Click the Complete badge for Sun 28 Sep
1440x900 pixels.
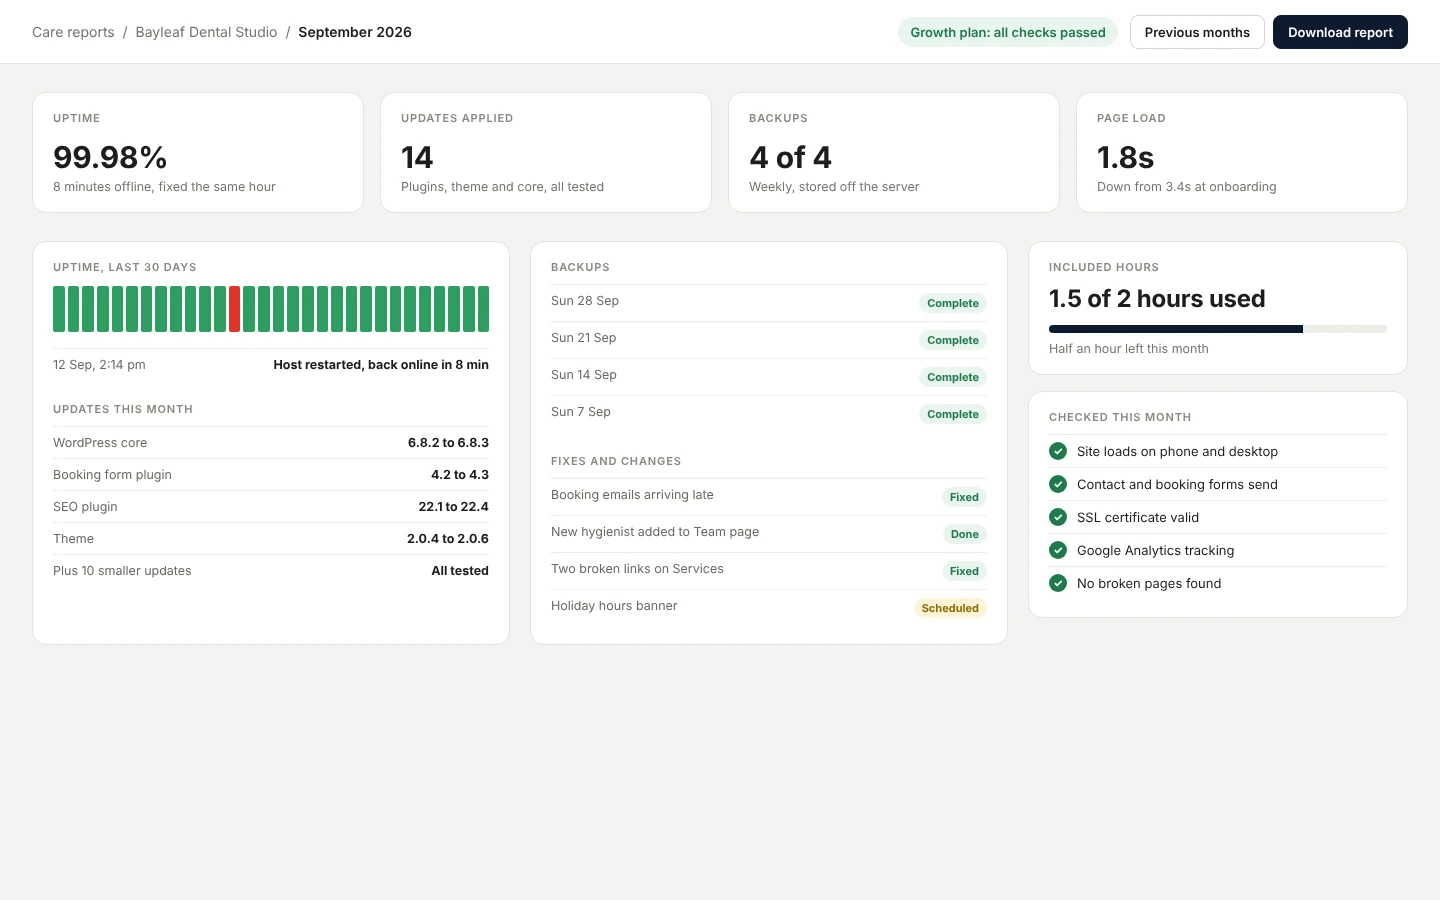[x=953, y=303]
